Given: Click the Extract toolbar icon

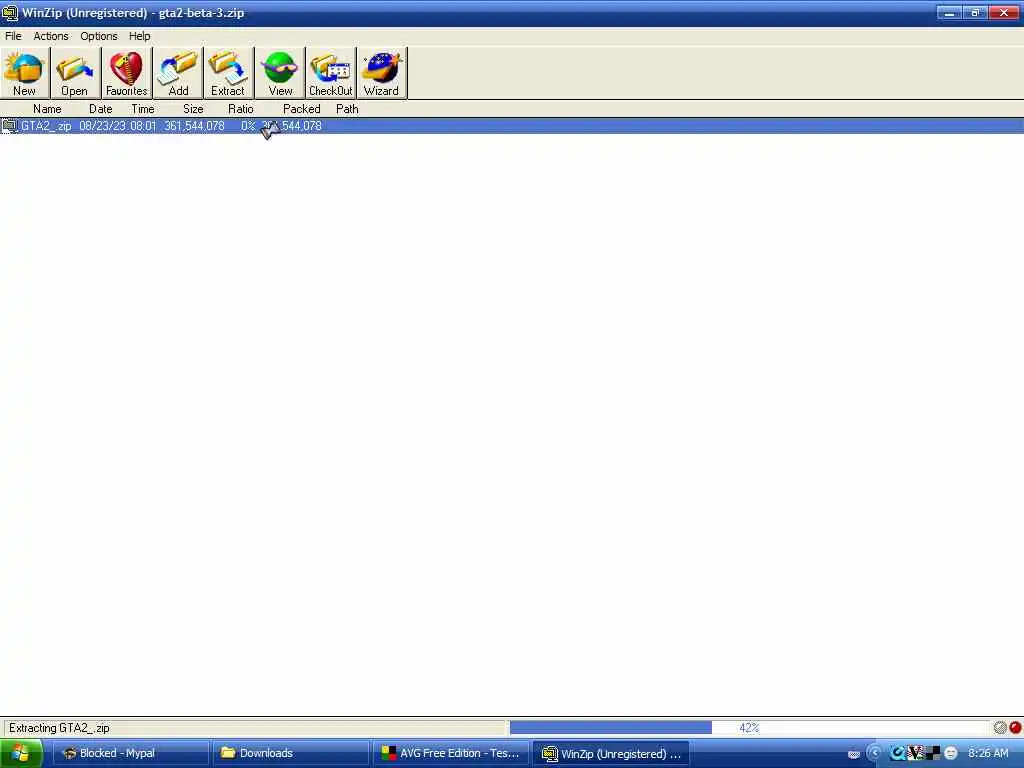Looking at the screenshot, I should point(229,72).
